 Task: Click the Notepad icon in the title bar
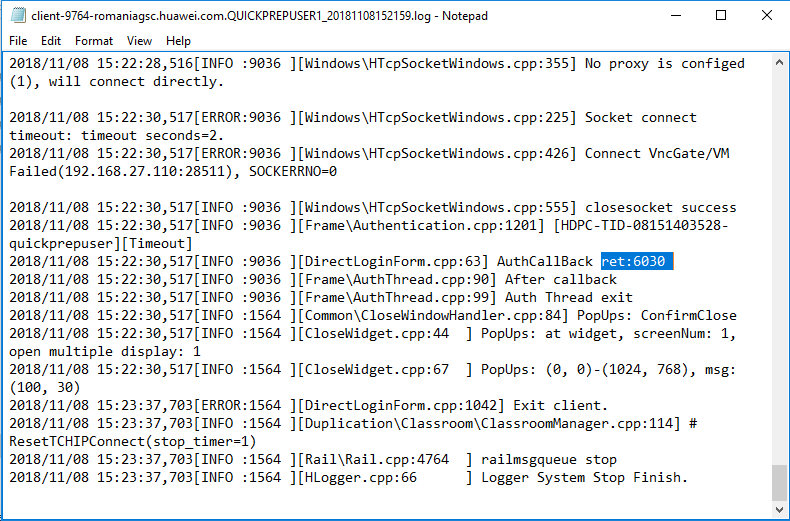(x=18, y=16)
